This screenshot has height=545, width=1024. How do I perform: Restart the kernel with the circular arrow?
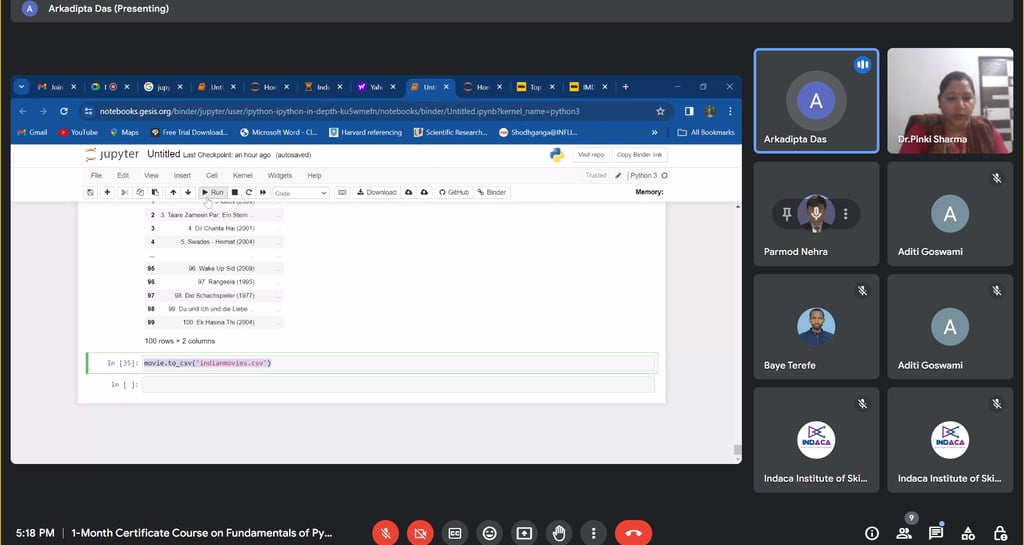pos(249,193)
